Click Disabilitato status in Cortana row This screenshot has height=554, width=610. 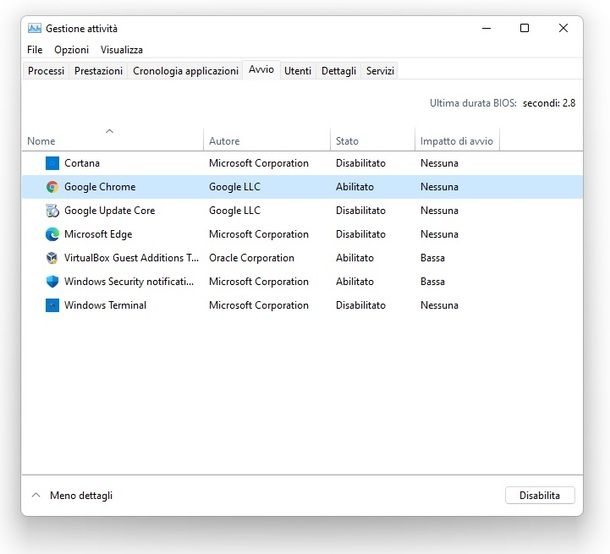pos(361,163)
